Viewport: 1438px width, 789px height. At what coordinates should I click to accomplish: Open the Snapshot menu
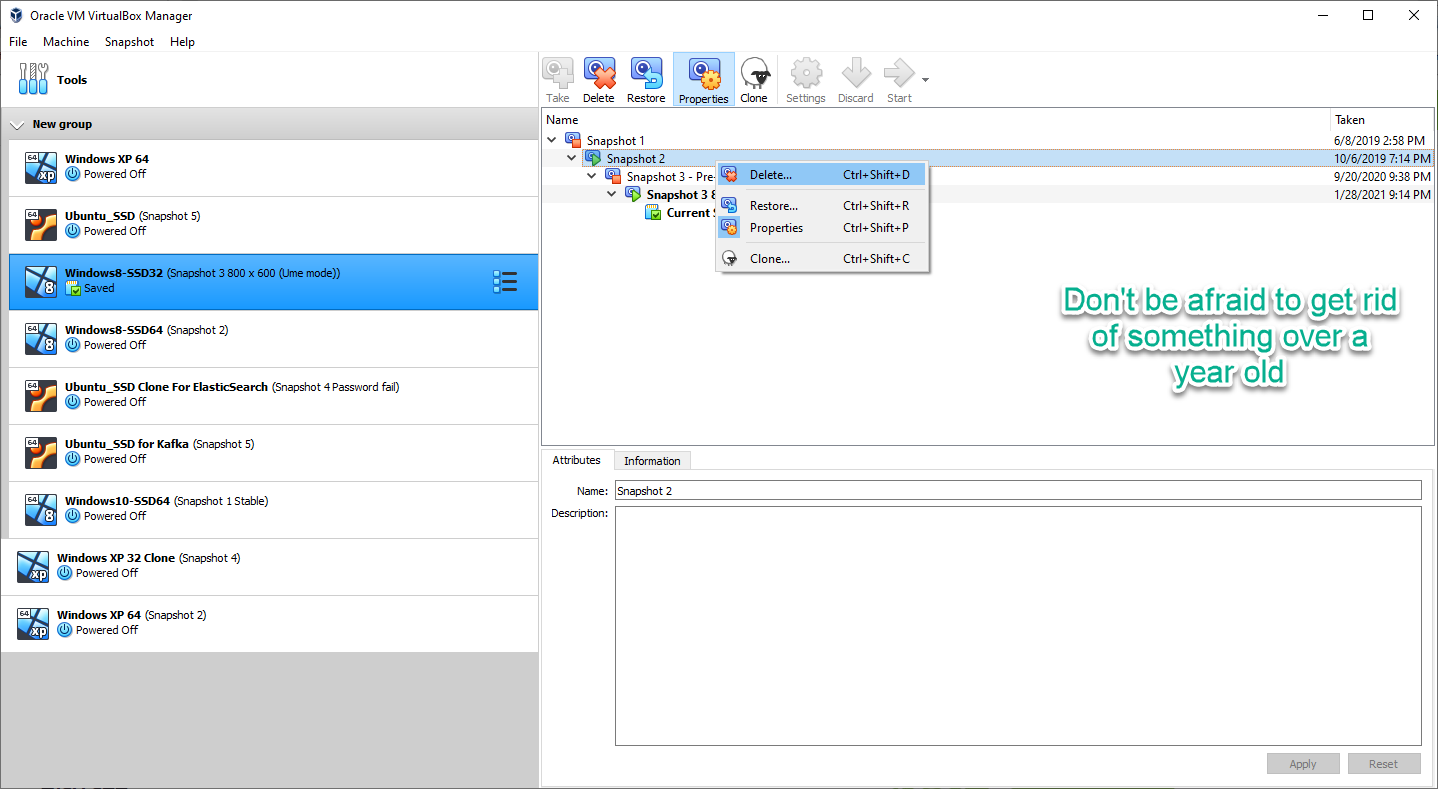coord(129,42)
